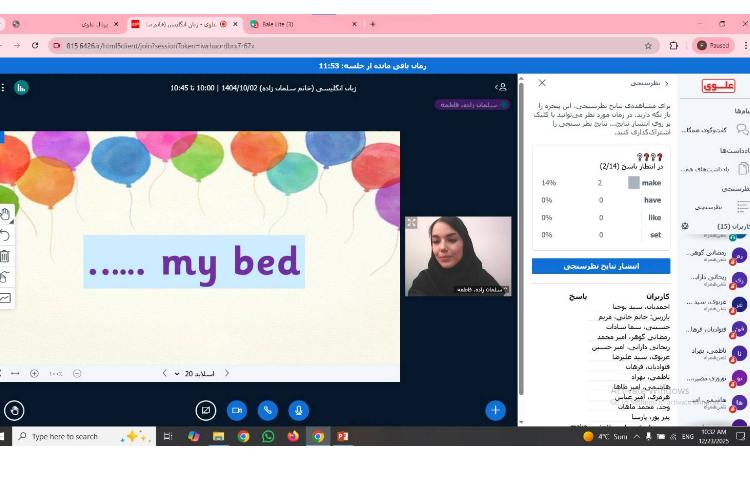Open WhatsApp from the taskbar

pyautogui.click(x=268, y=436)
